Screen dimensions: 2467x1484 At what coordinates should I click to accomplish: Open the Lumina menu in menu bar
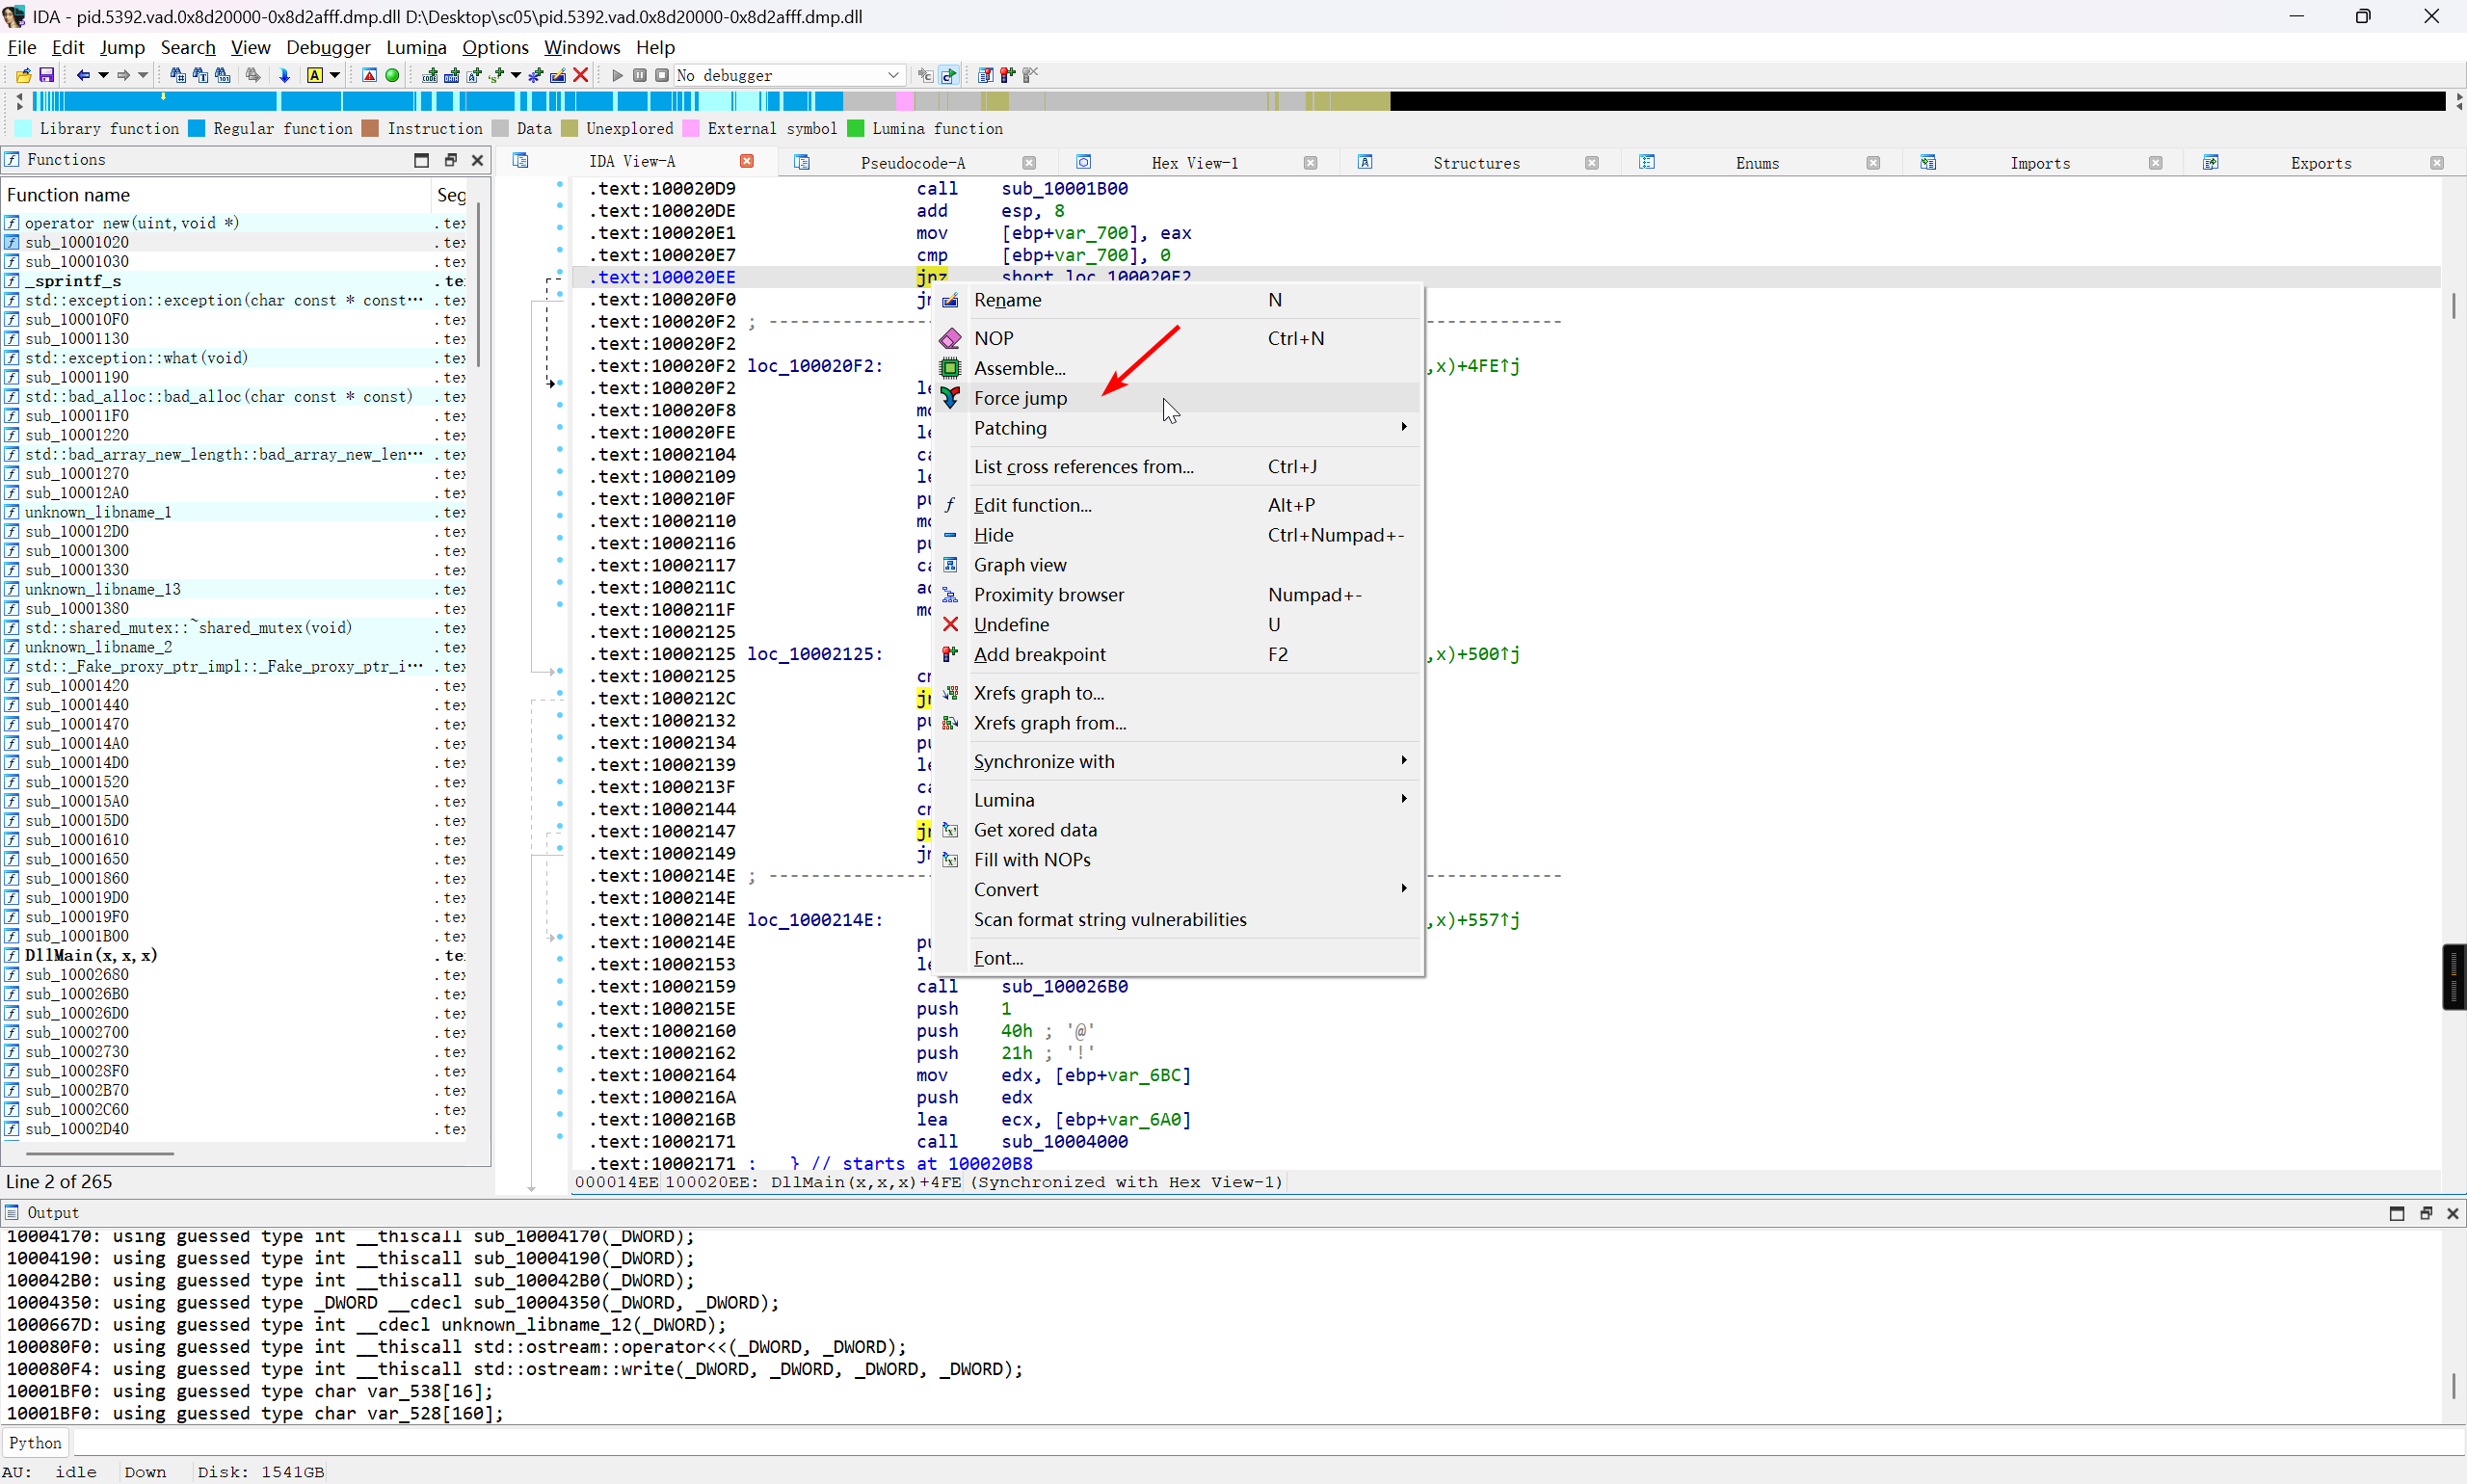click(416, 47)
